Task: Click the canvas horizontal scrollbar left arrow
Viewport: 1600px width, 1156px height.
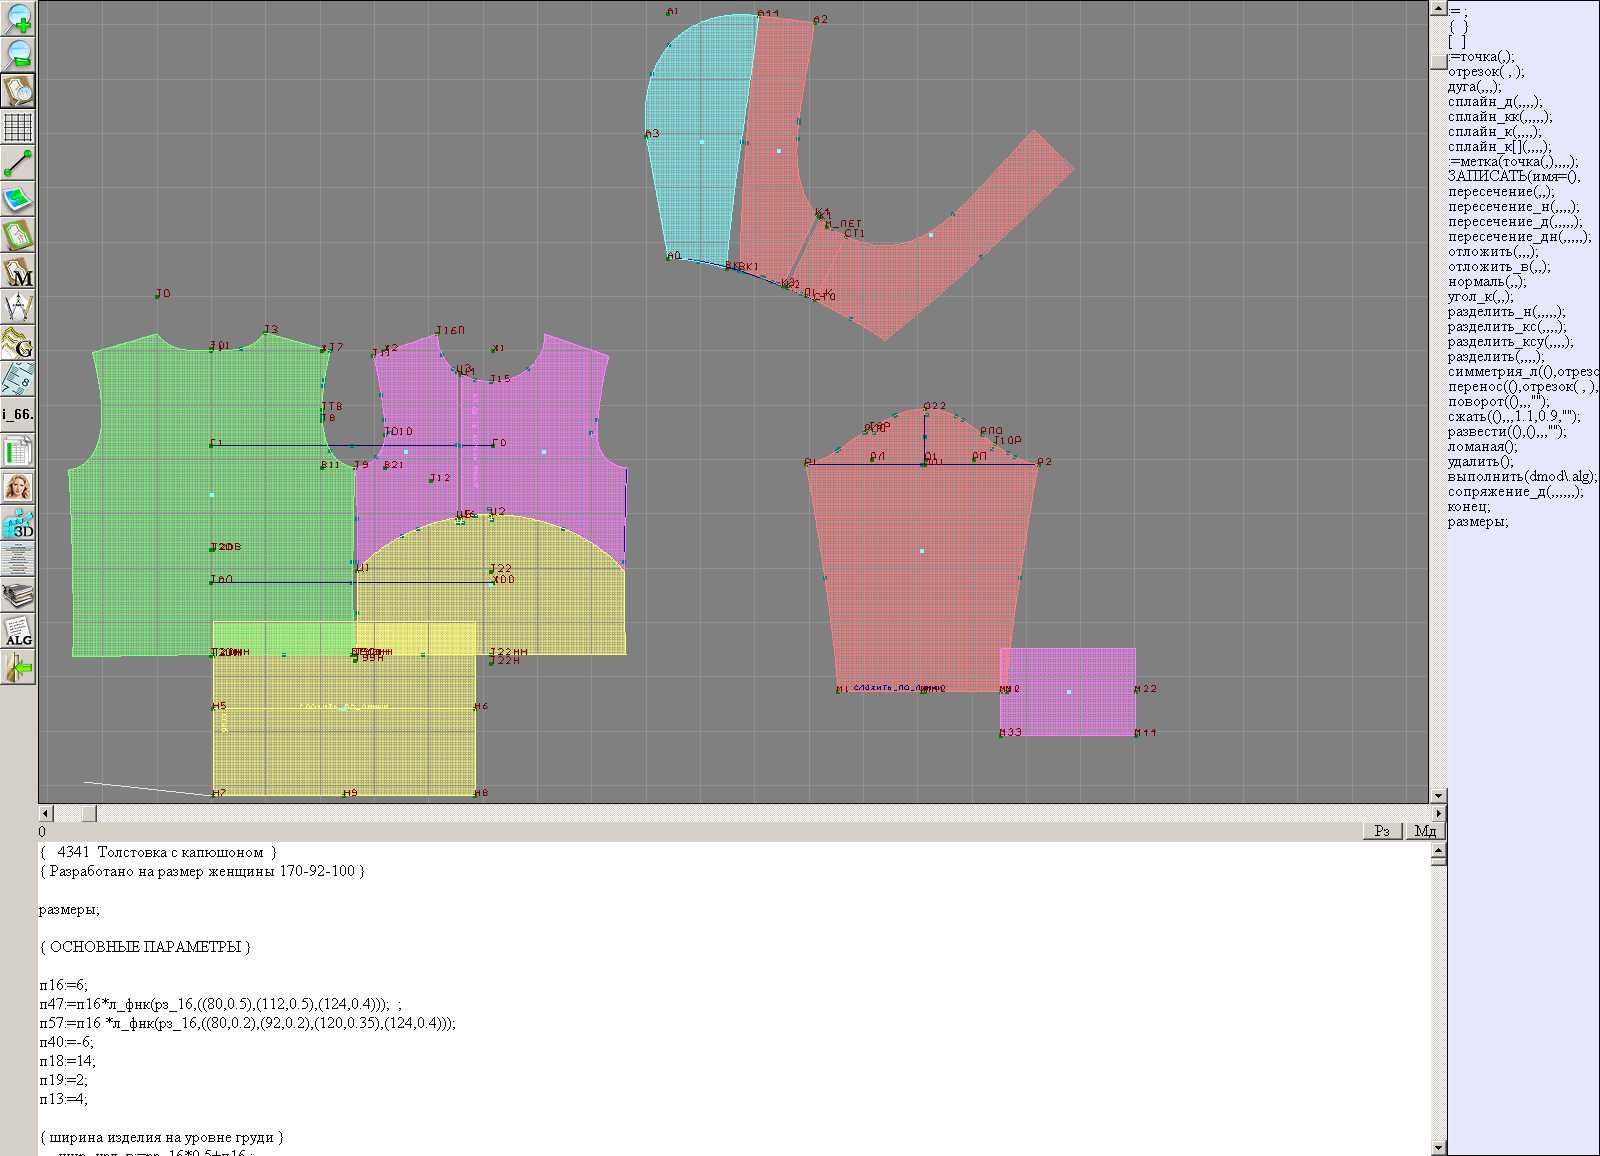Action: click(45, 813)
